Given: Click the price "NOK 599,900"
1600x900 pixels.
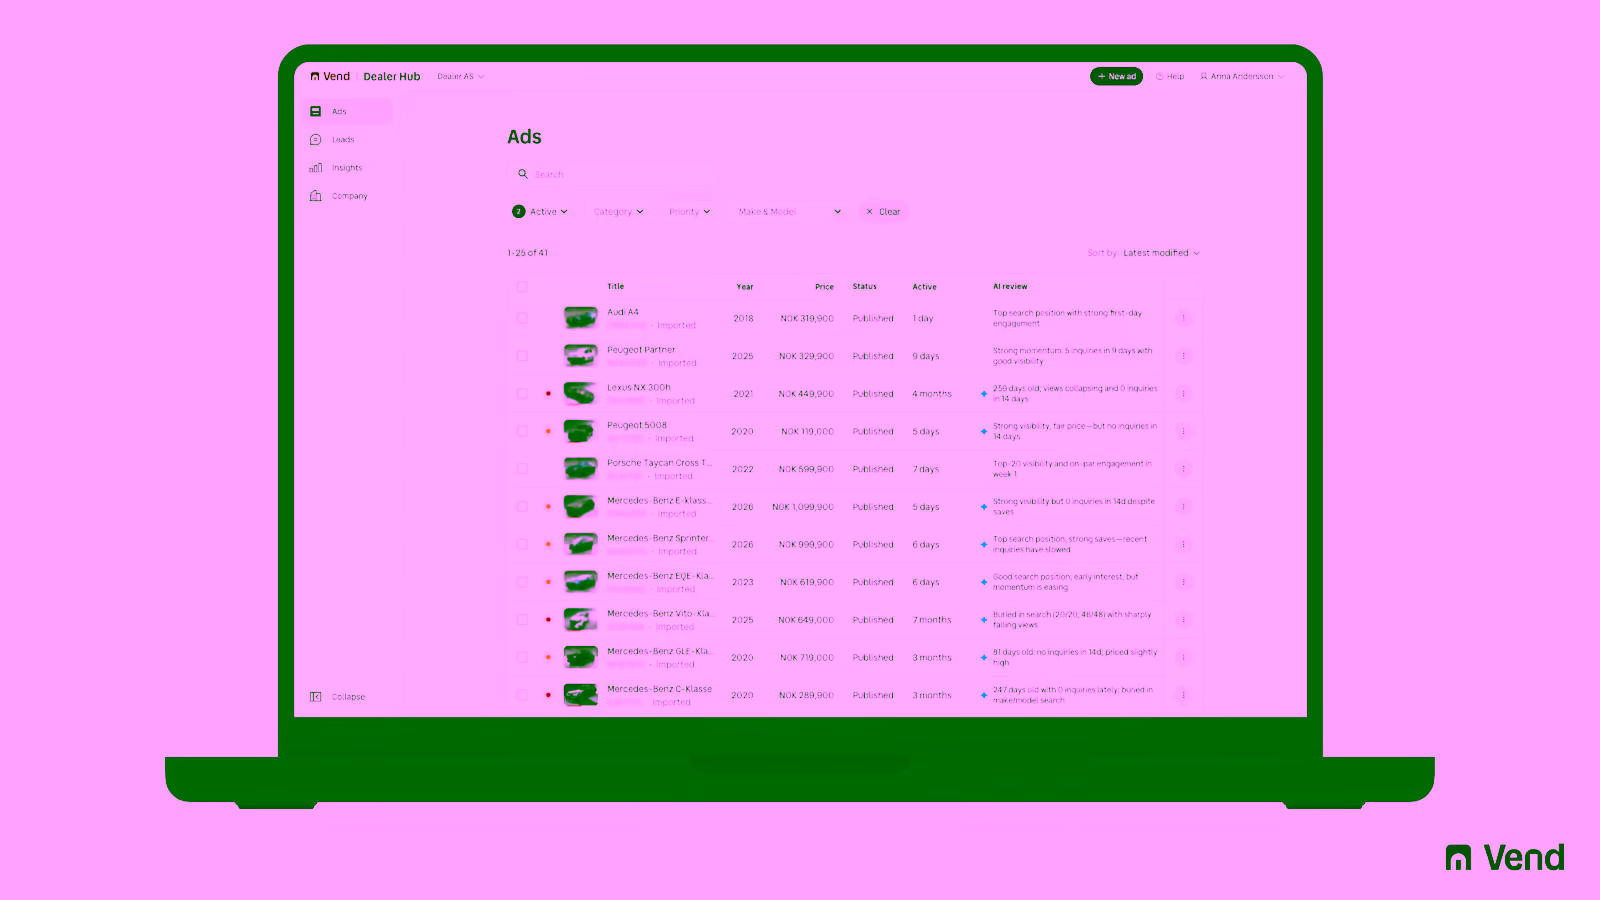Looking at the screenshot, I should 806,469.
